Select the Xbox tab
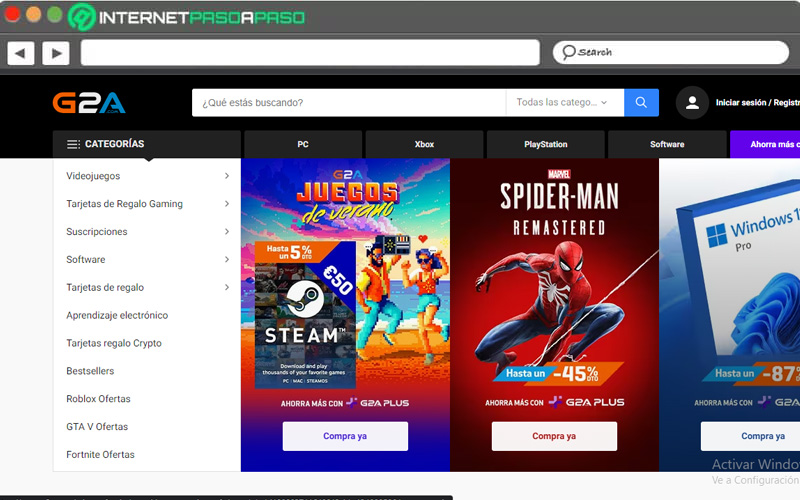The height and width of the screenshot is (500, 800). (x=424, y=144)
